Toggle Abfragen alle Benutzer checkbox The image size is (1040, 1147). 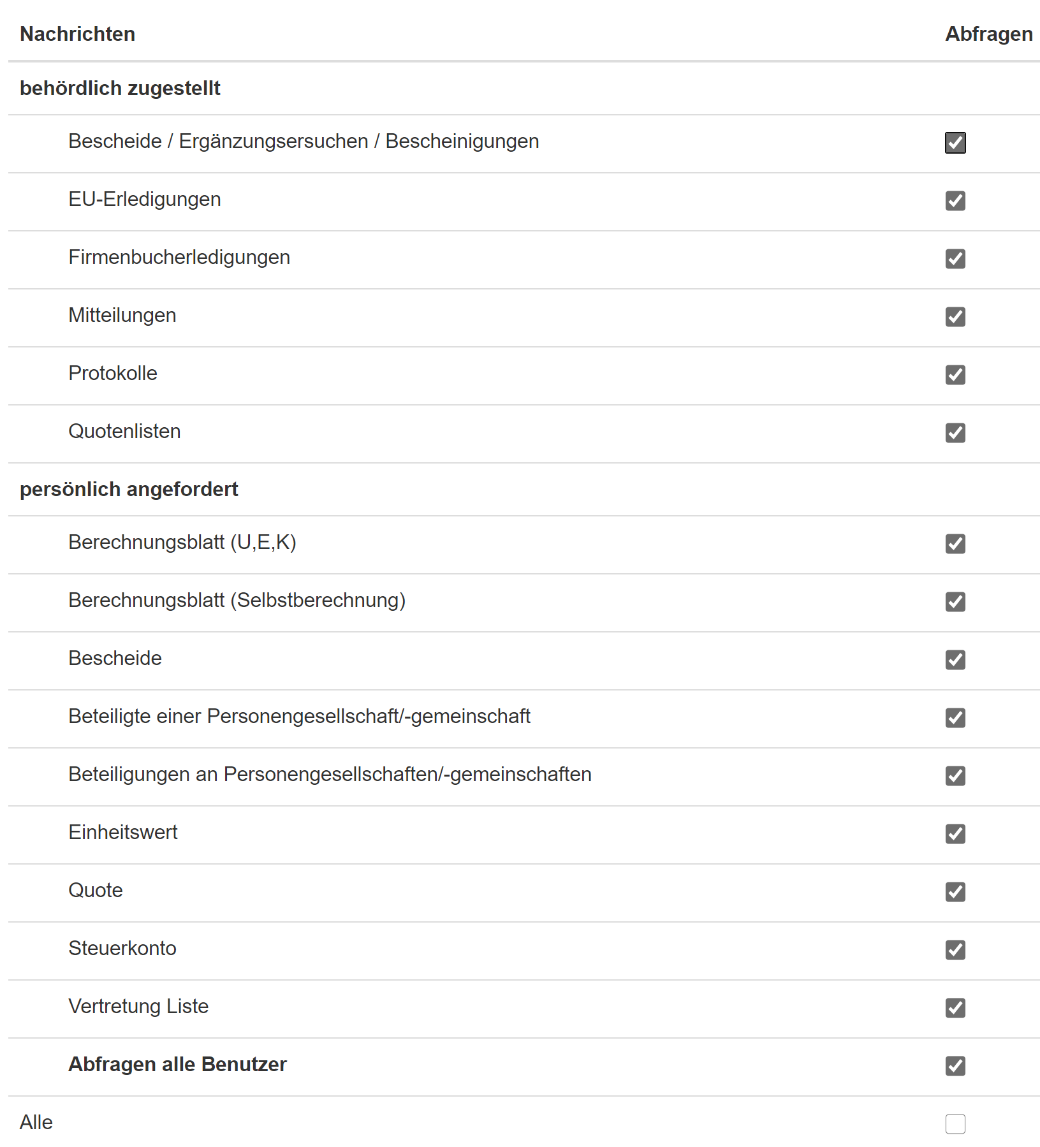[955, 1066]
